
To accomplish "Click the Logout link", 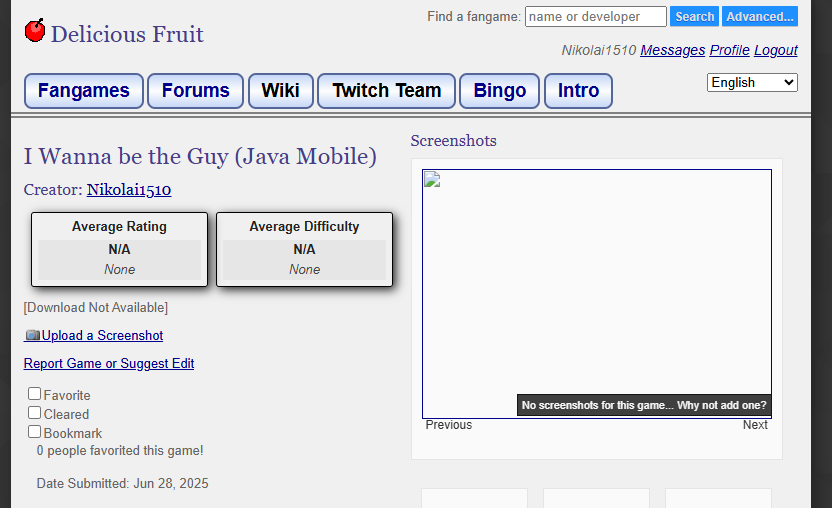I will coord(776,50).
